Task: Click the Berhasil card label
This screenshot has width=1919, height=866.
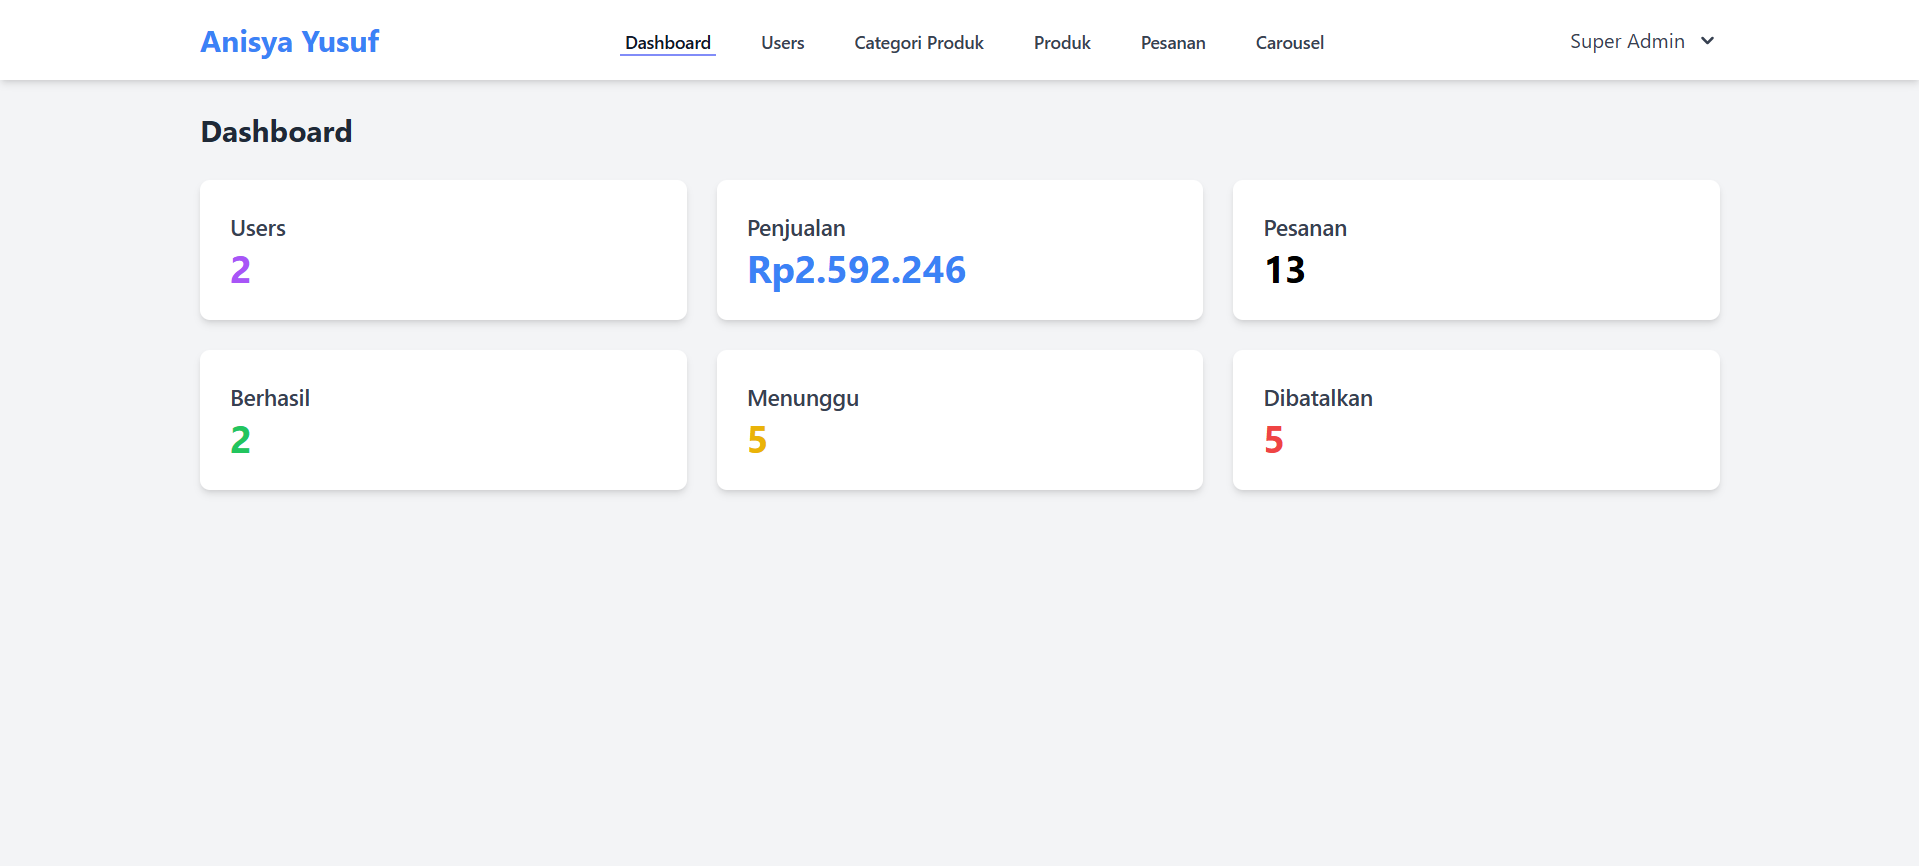Action: pos(270,398)
